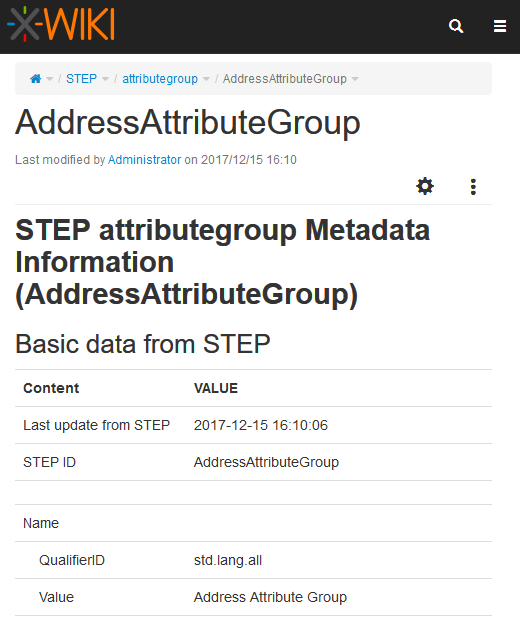
Task: Click the Basic data from STEP heading
Action: [143, 344]
